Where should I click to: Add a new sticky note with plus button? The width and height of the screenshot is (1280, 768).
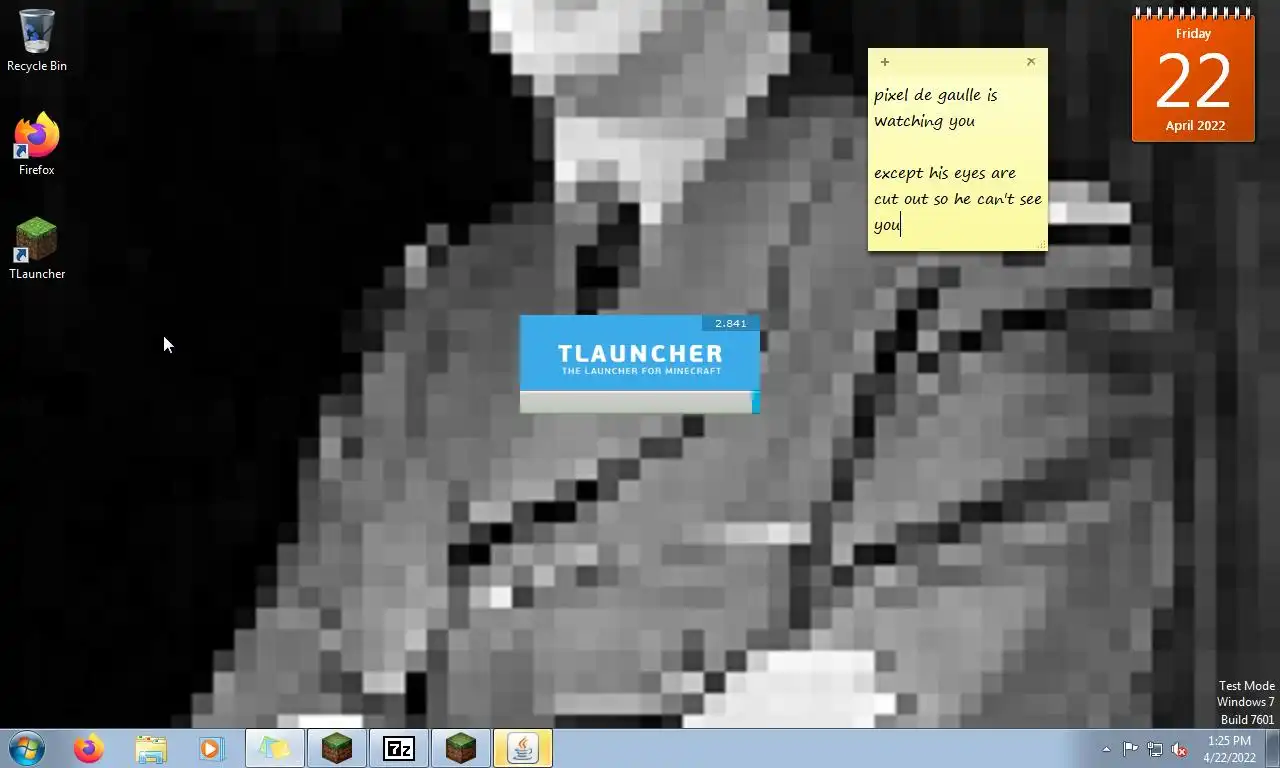885,62
